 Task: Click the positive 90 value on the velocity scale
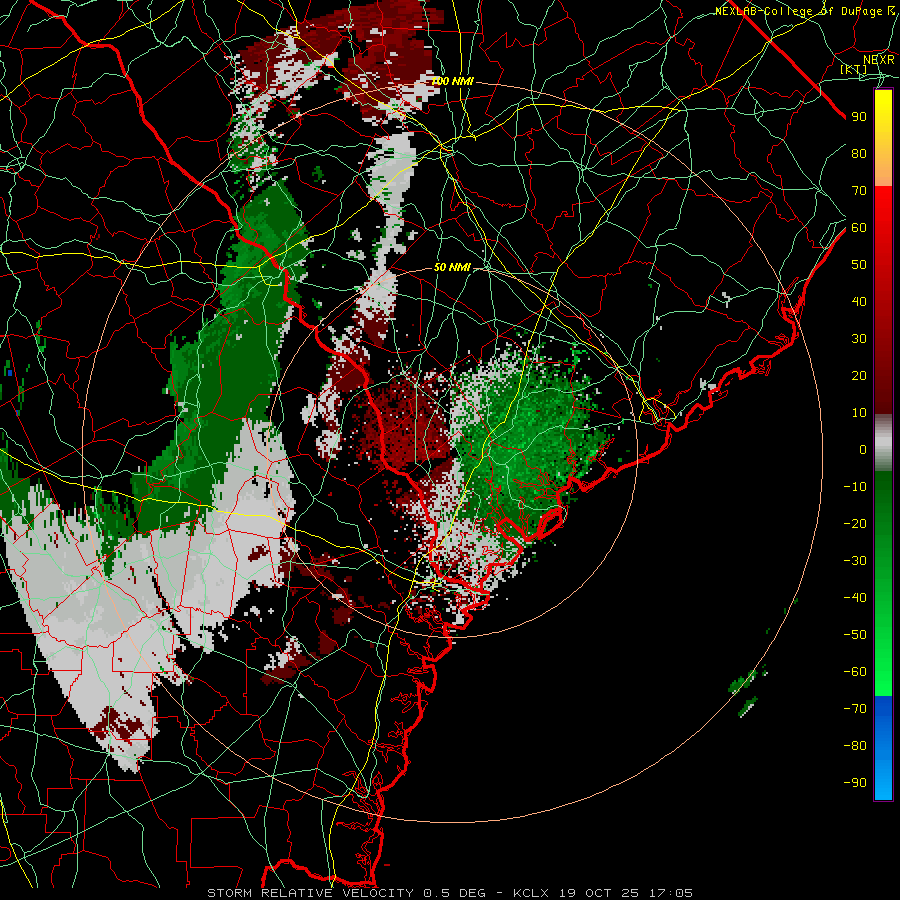coord(859,117)
